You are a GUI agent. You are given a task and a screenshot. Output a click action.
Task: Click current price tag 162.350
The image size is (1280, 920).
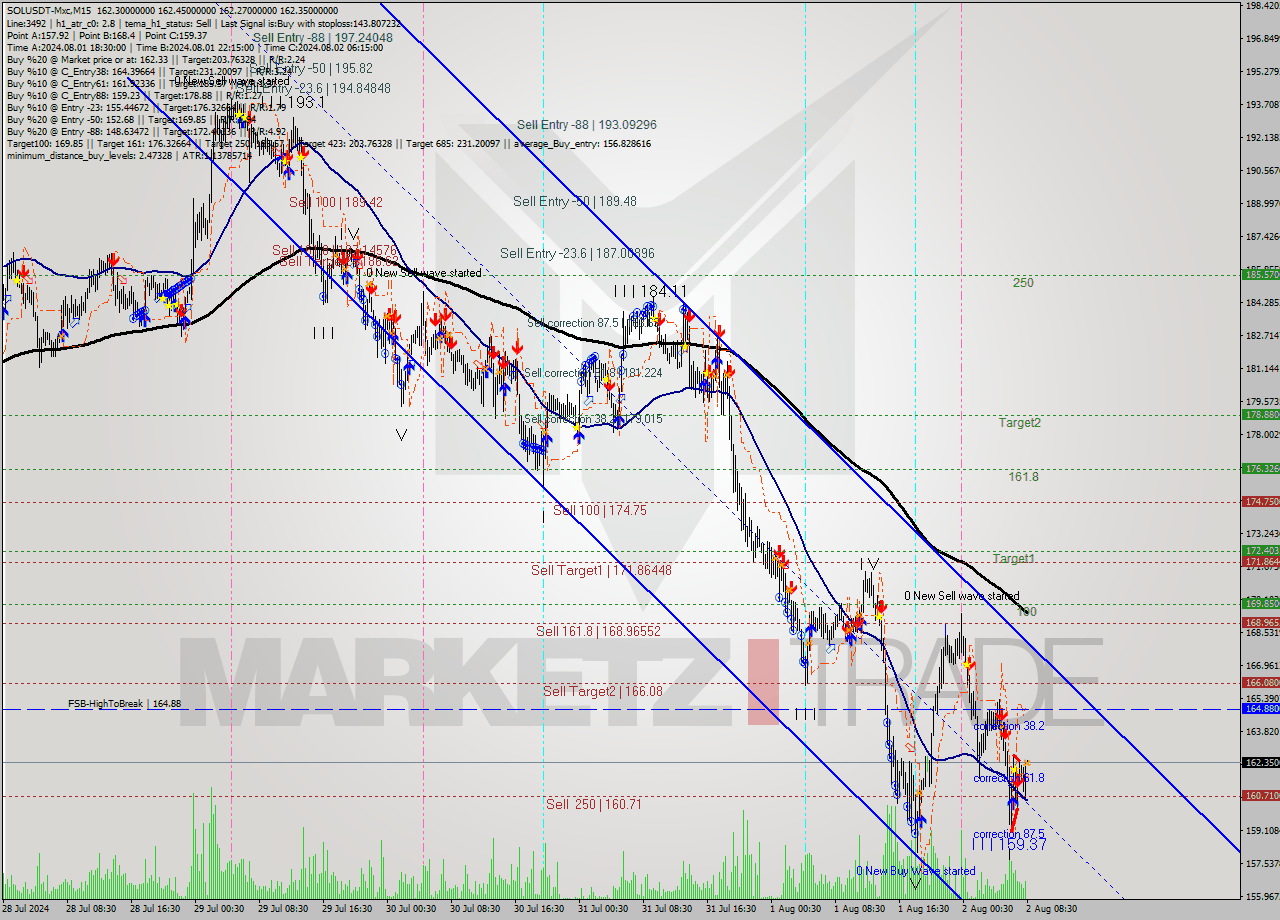pyautogui.click(x=1260, y=762)
